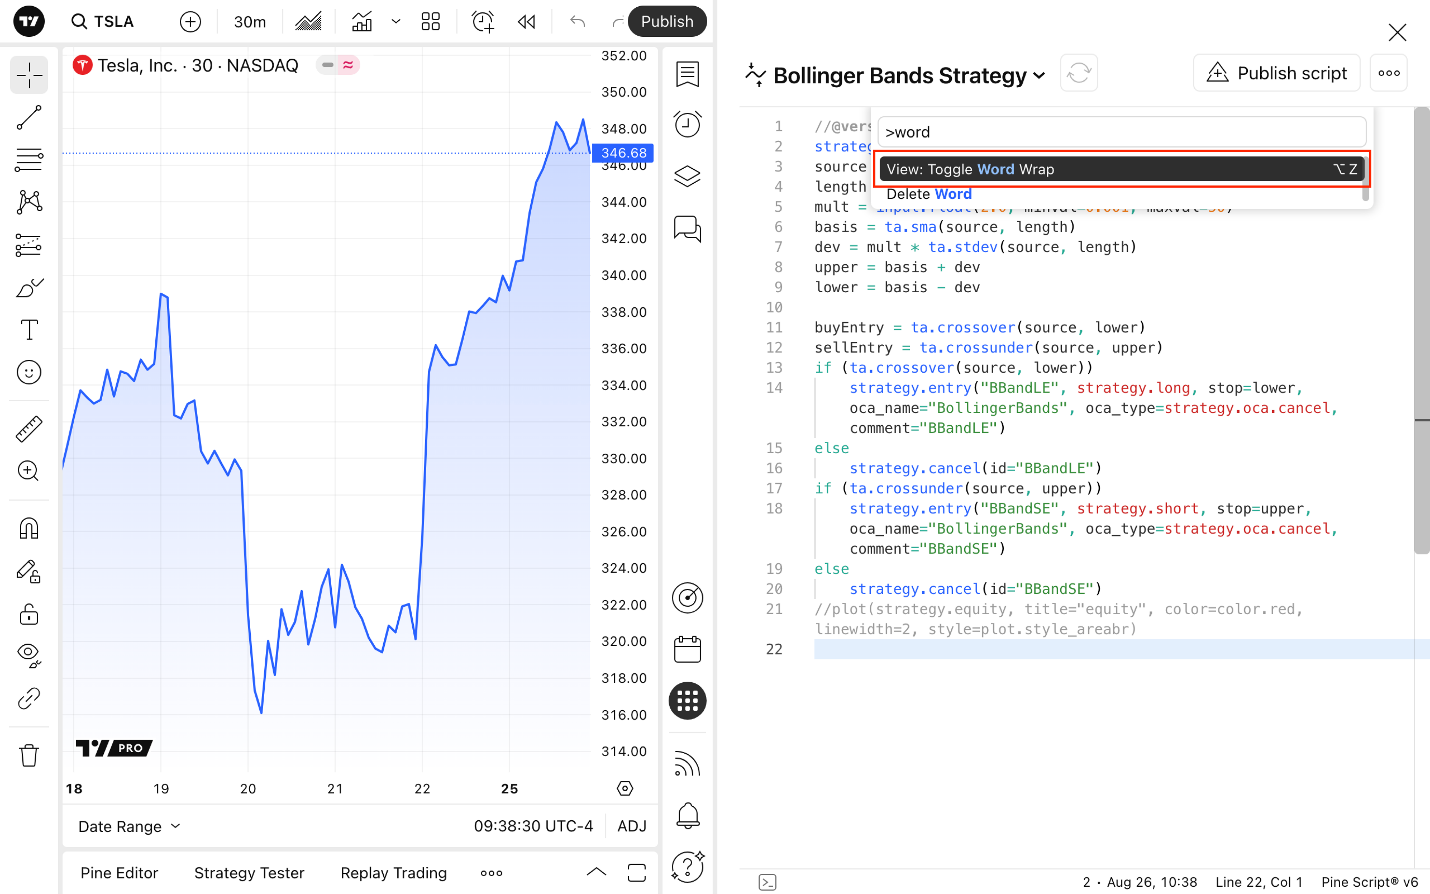This screenshot has height=894, width=1430.
Task: Close the Pine editor panel
Action: point(1397,32)
